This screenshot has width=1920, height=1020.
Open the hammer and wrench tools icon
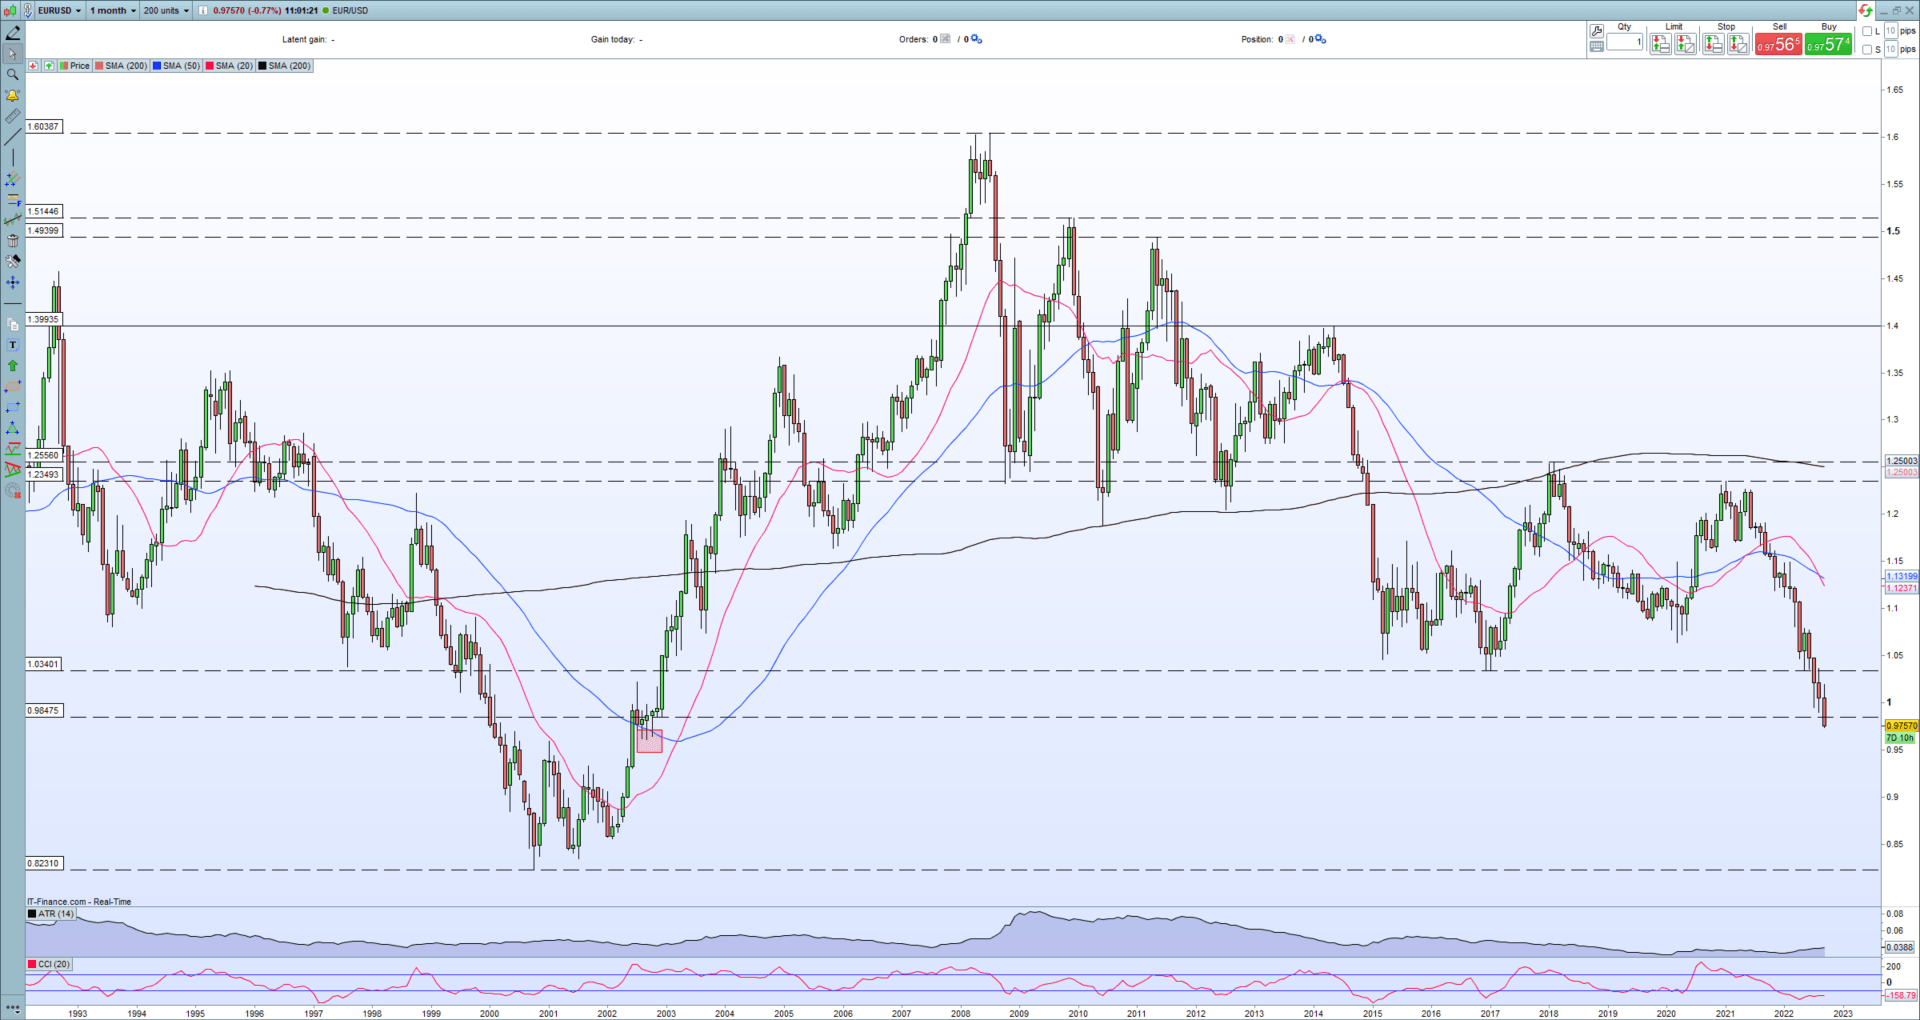(13, 261)
